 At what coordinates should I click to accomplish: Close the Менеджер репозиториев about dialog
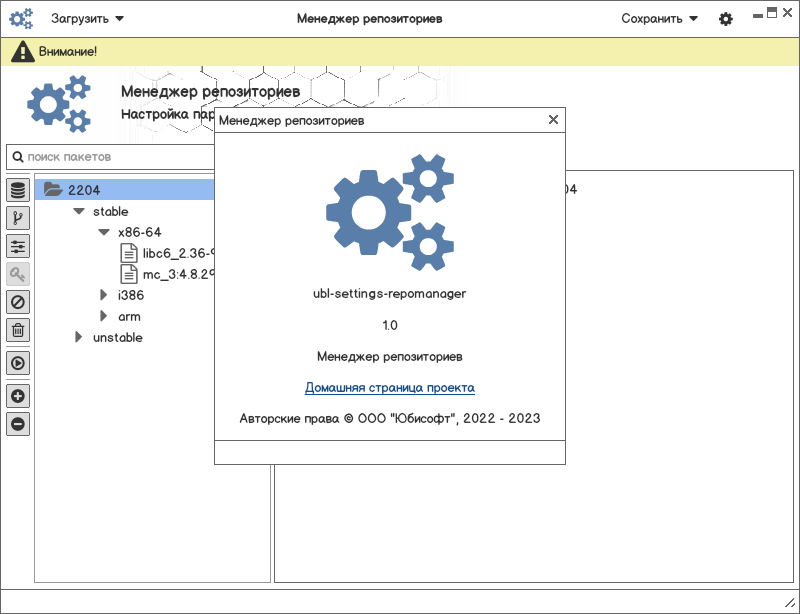click(x=553, y=120)
